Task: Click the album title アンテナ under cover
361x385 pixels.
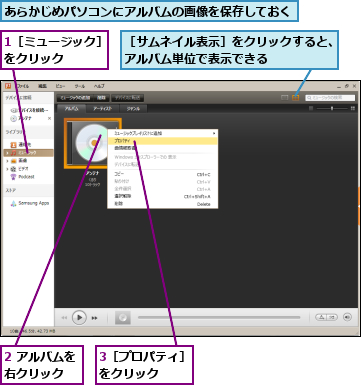Action: click(92, 173)
